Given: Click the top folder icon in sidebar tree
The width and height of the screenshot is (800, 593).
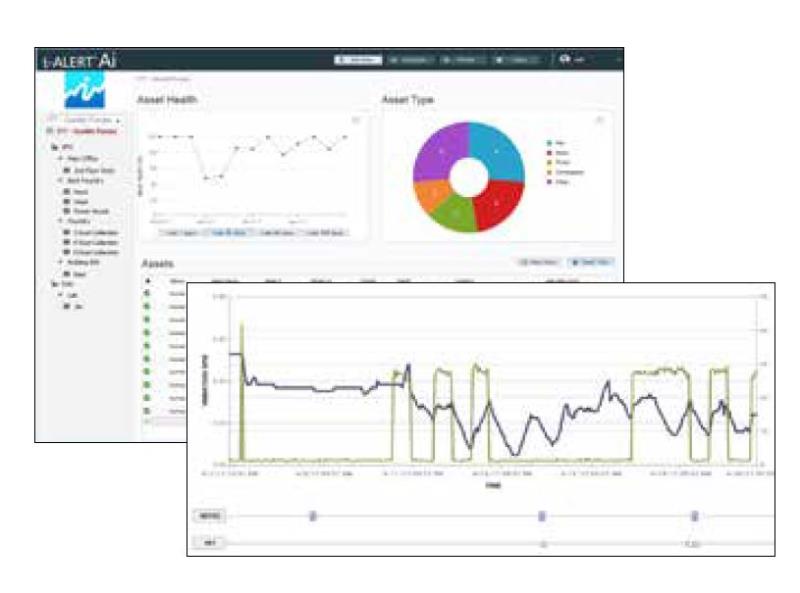Looking at the screenshot, I should point(54,146).
